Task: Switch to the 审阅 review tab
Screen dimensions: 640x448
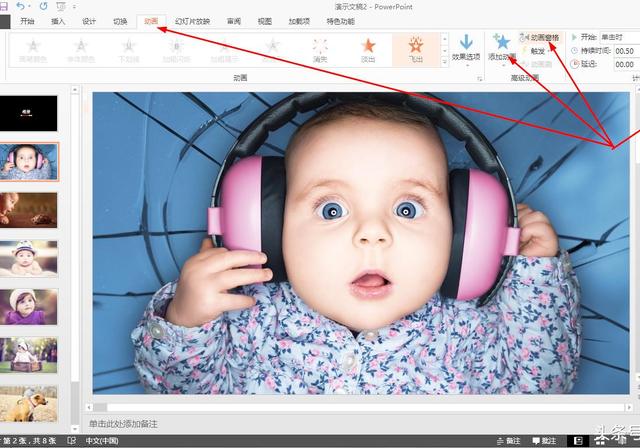Action: [x=234, y=21]
